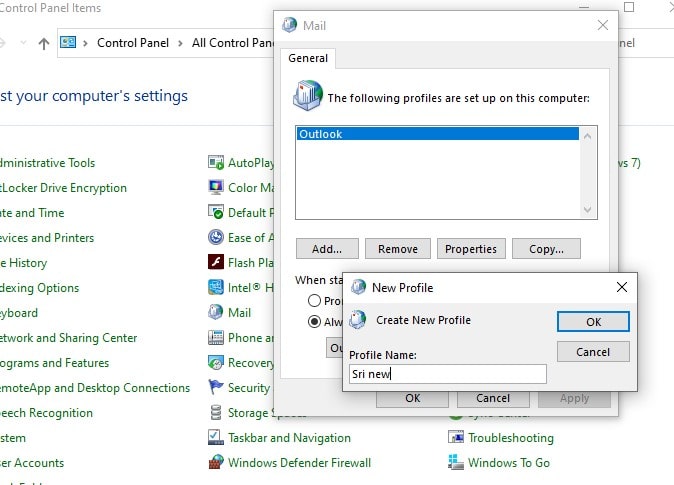Click the Ease of Access icon

pos(216,237)
